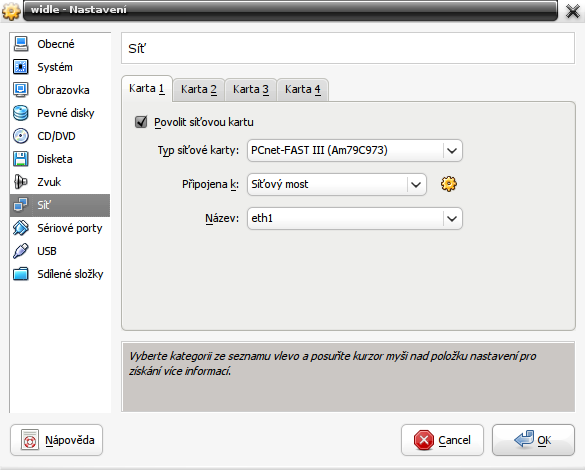The image size is (585, 470).
Task: Open the CD/DVD disc icon
Action: (21, 136)
